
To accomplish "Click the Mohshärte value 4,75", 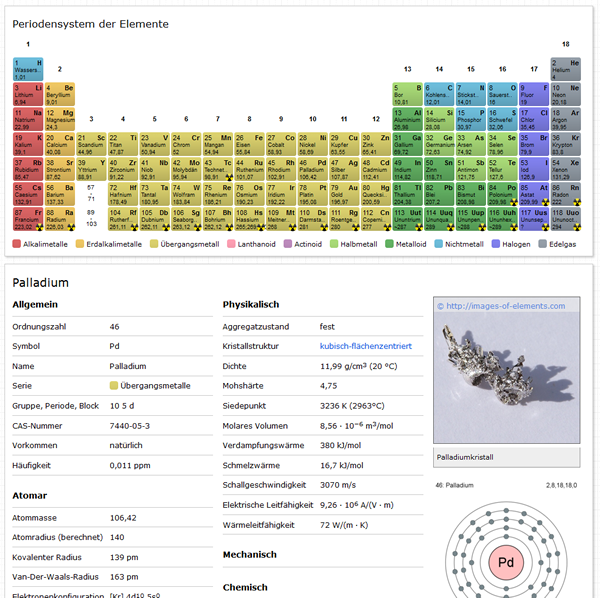I will [328, 386].
